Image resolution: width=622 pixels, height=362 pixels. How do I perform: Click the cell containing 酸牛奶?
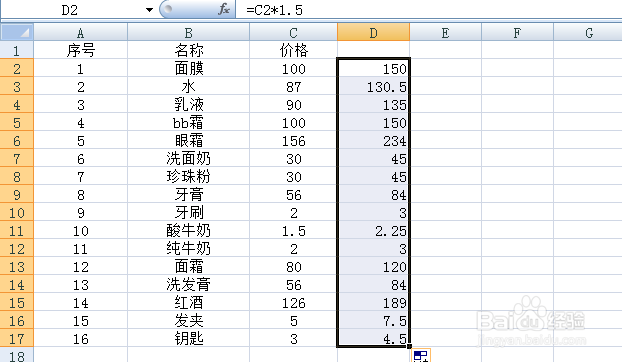[x=188, y=231]
